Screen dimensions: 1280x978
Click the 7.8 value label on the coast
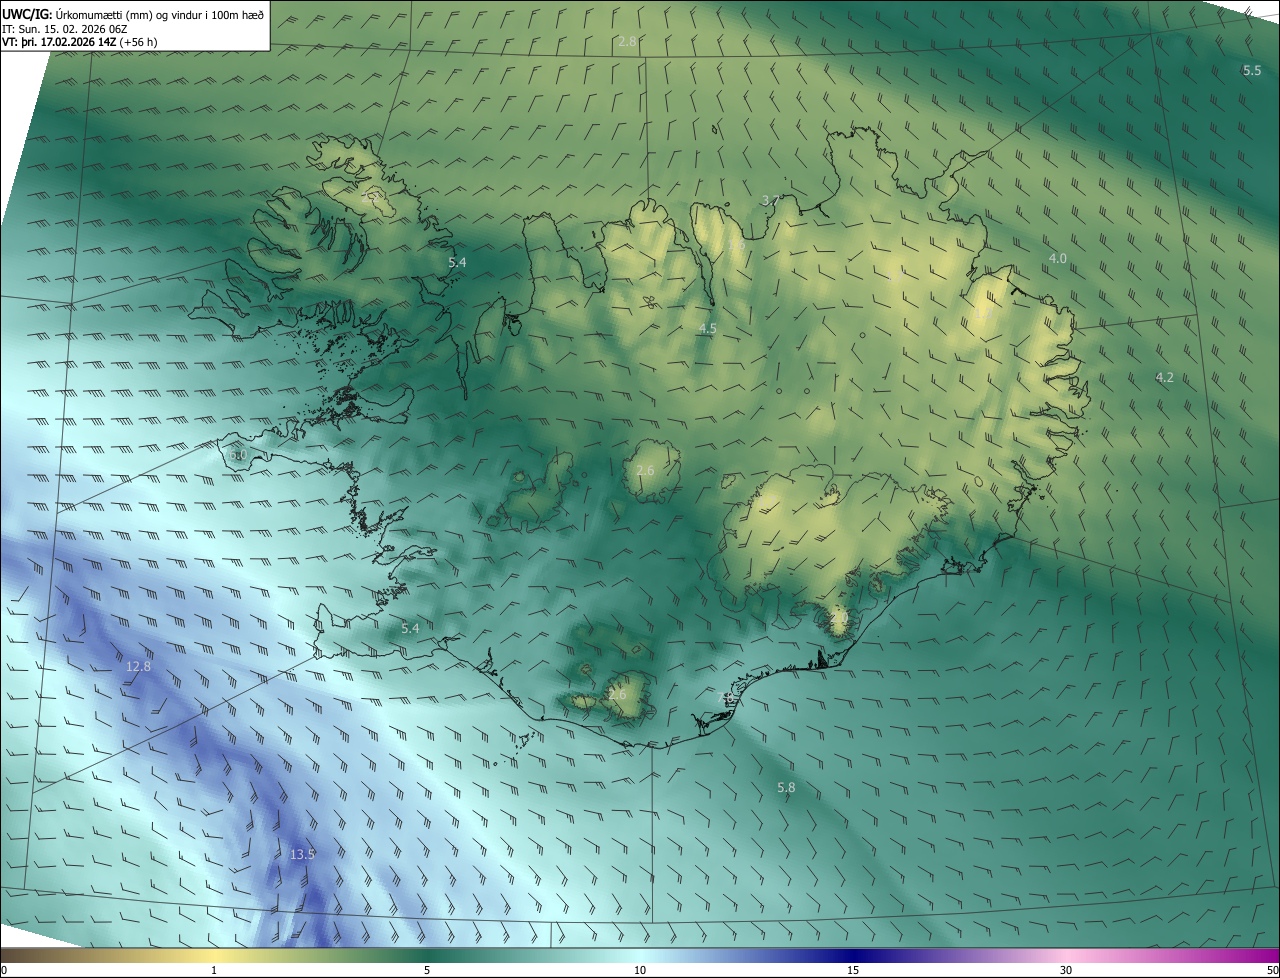point(727,697)
